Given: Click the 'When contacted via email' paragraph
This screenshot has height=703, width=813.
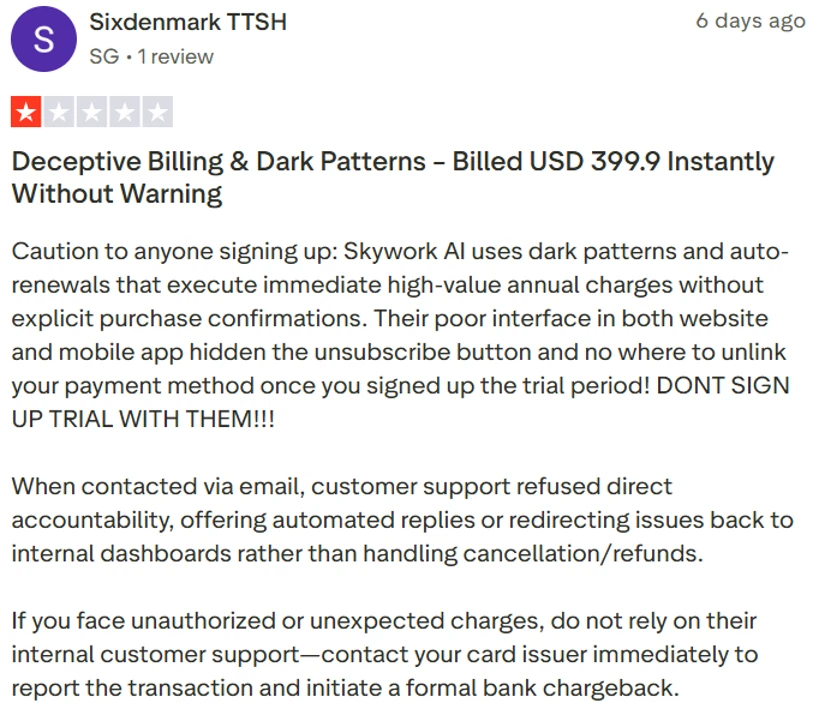Looking at the screenshot, I should click(402, 520).
